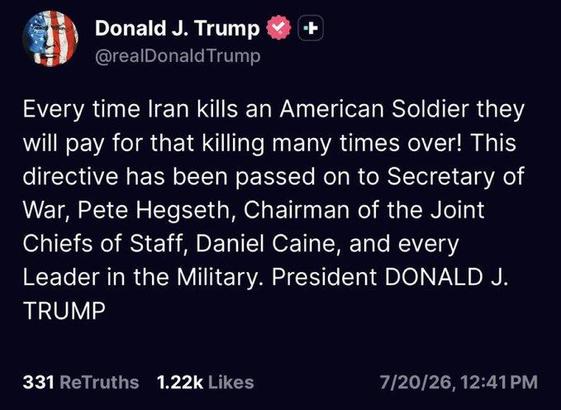Click the 12:41 PM time text

(499, 382)
